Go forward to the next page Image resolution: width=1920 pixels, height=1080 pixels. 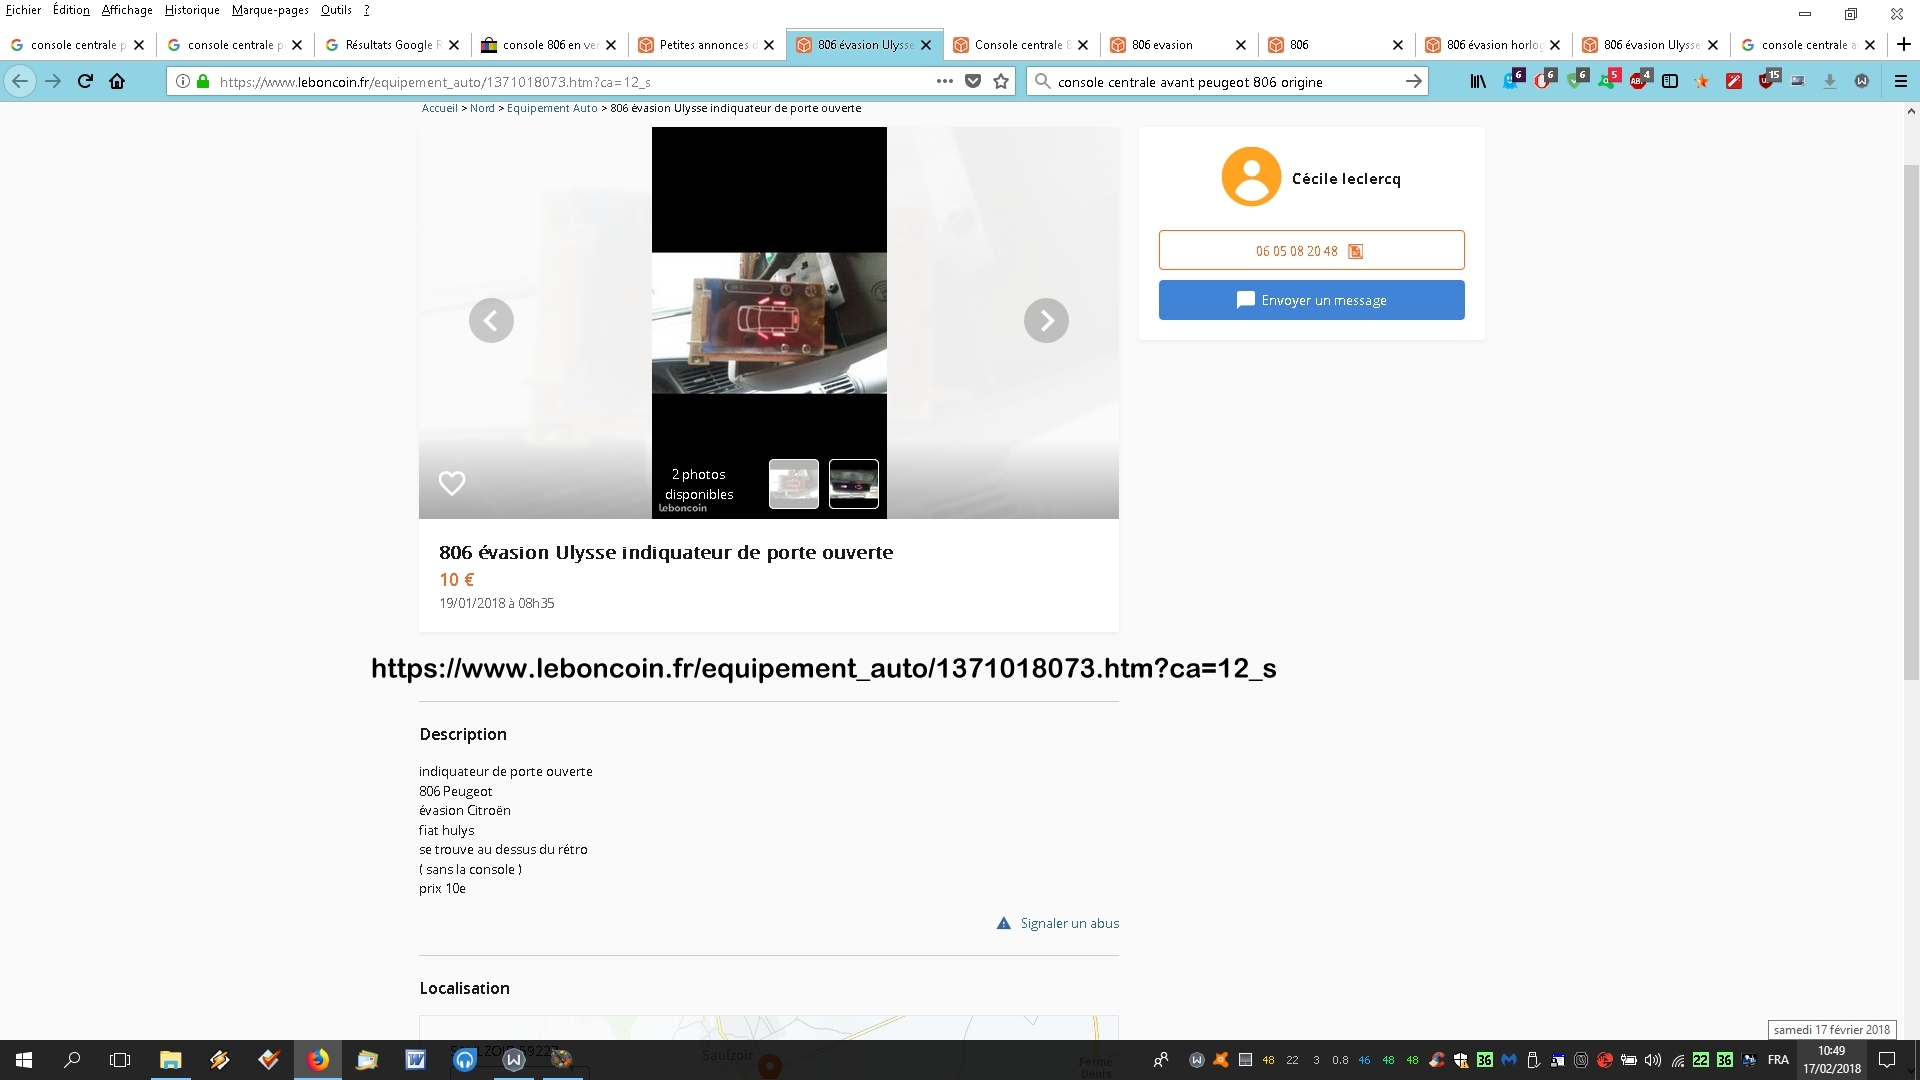point(53,82)
